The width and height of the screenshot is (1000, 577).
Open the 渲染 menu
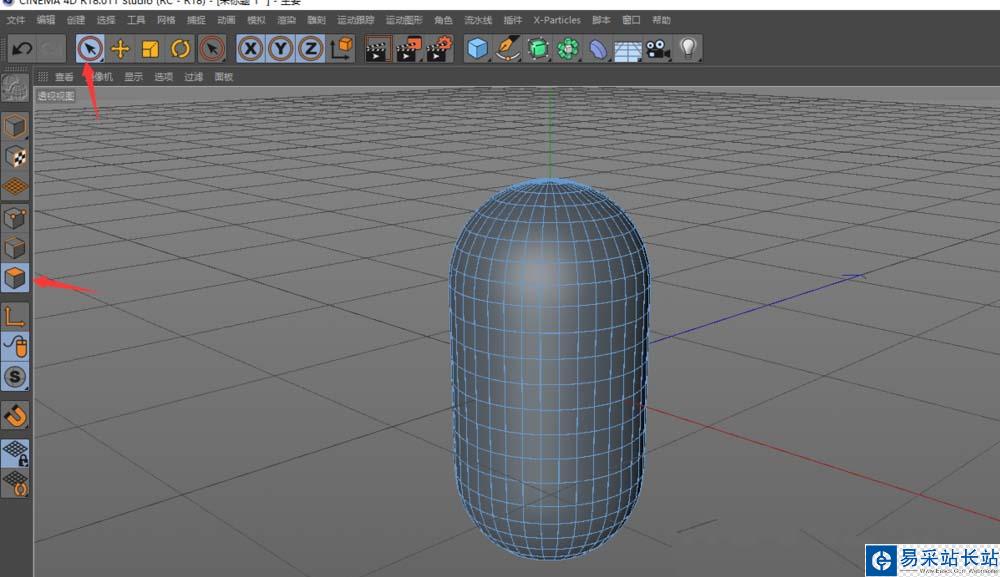286,20
